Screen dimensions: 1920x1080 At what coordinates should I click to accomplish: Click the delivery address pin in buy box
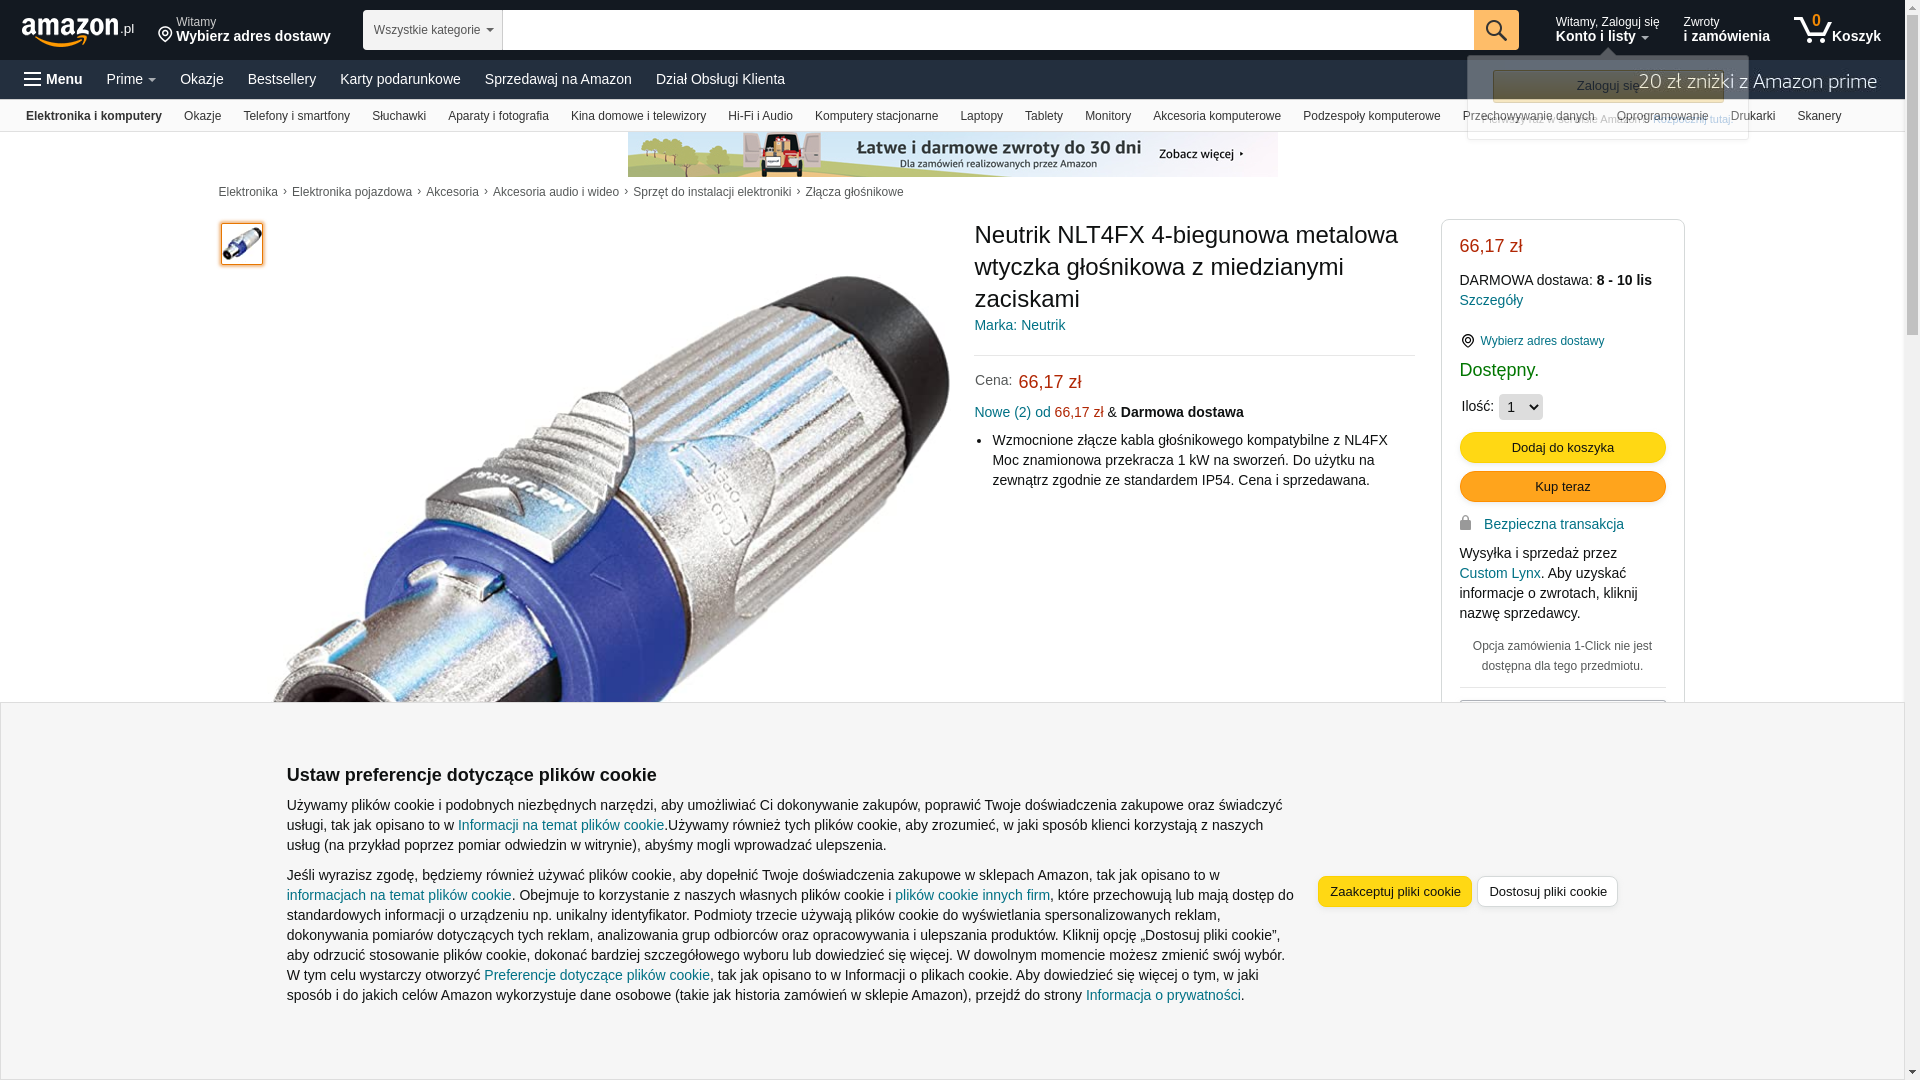[1468, 341]
